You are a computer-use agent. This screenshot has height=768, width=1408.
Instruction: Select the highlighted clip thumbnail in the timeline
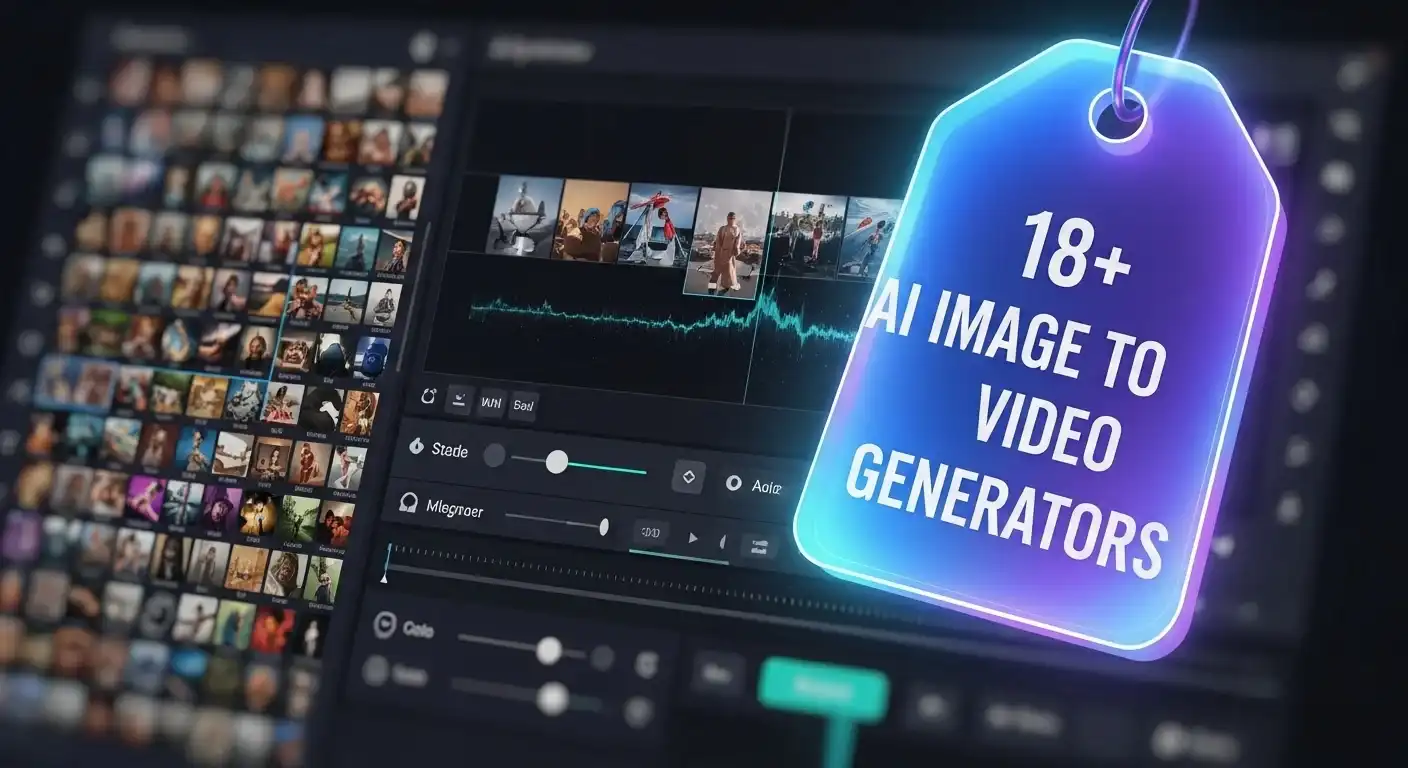pos(720,240)
